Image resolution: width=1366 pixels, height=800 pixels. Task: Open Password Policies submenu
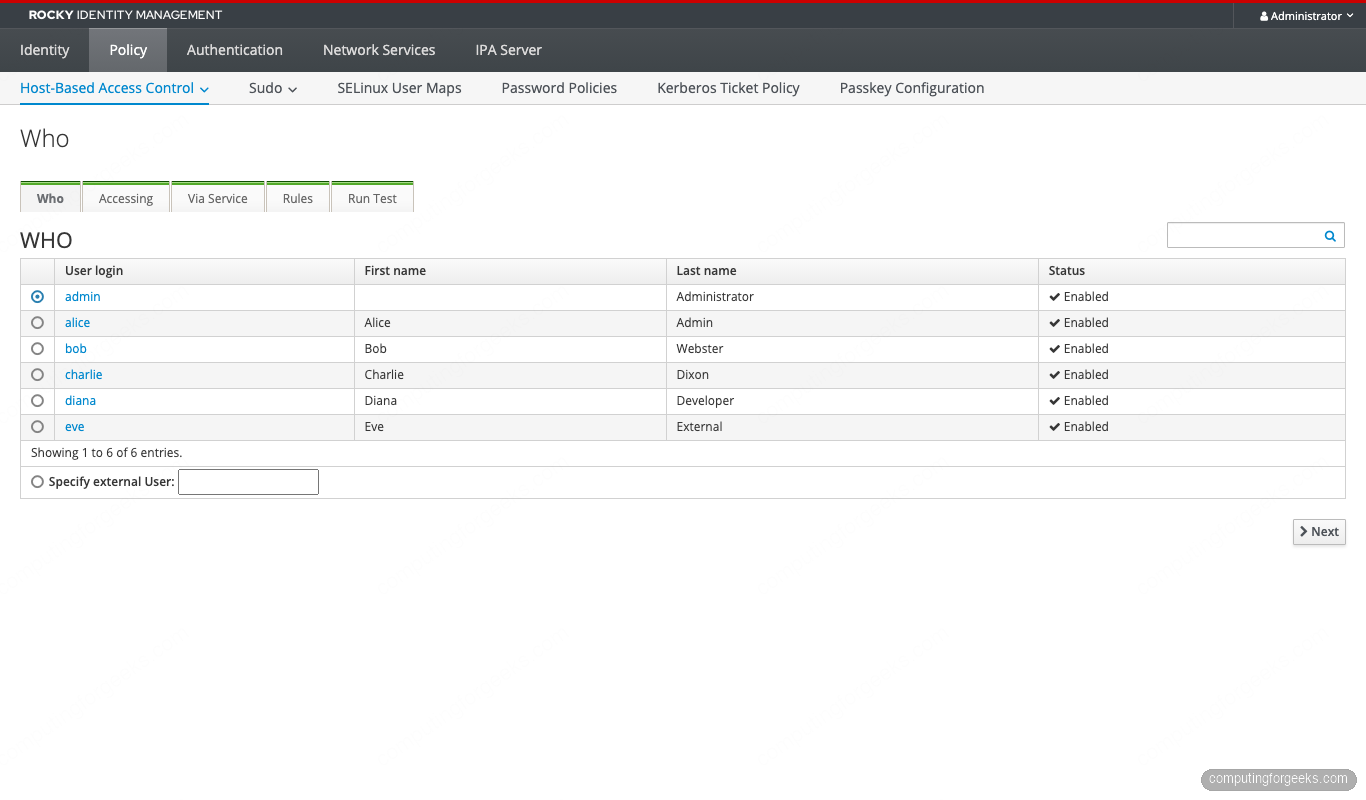click(x=559, y=88)
